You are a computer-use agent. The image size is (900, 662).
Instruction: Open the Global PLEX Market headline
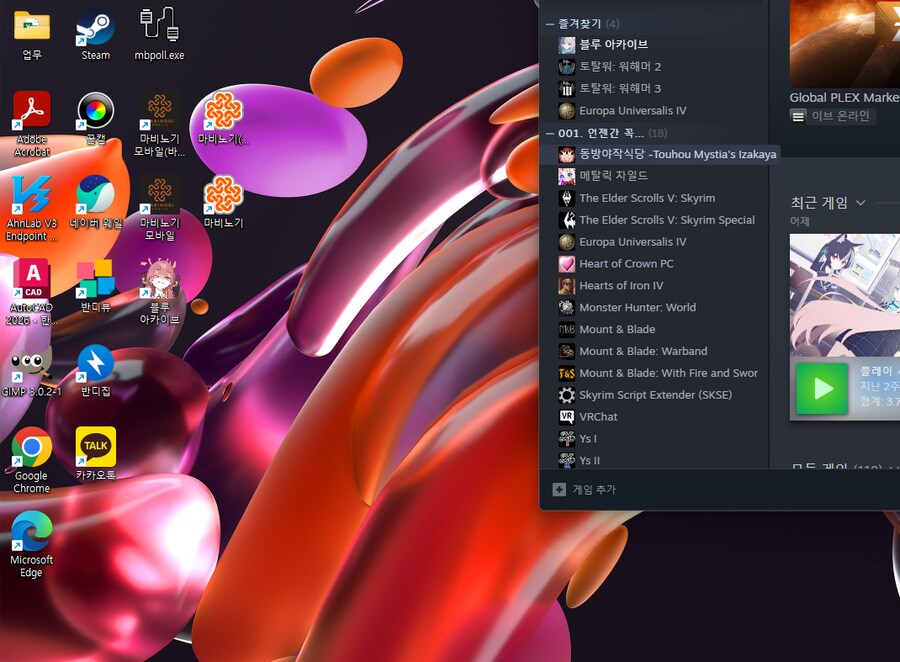845,98
